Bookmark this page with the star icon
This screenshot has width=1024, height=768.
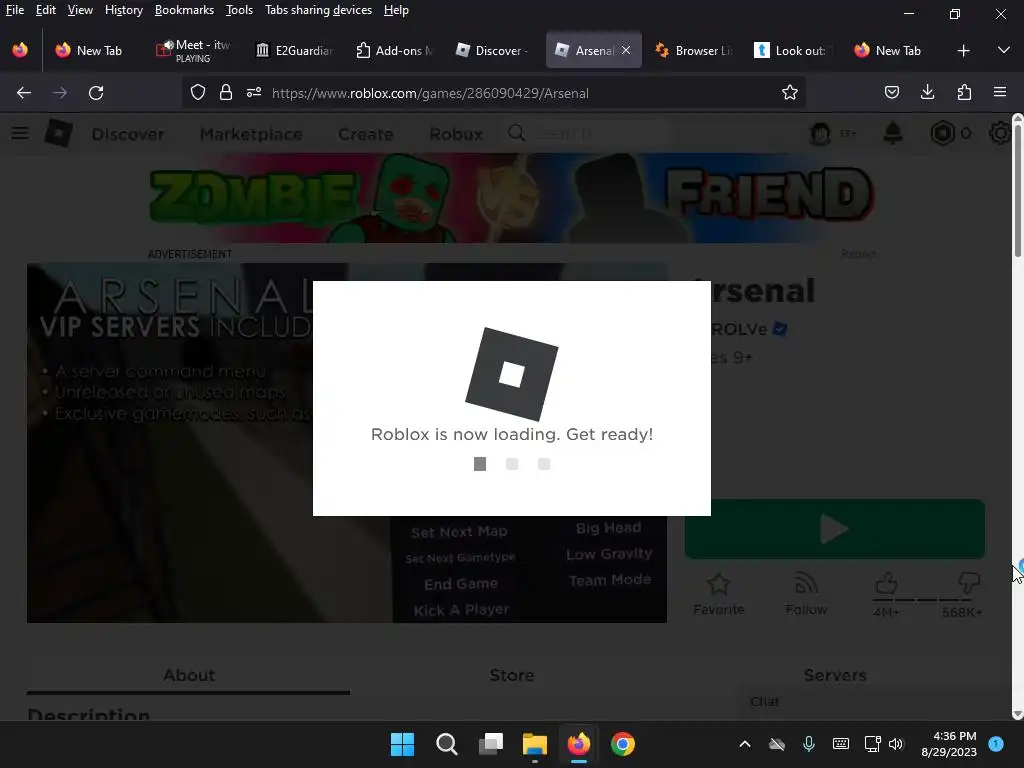790,93
